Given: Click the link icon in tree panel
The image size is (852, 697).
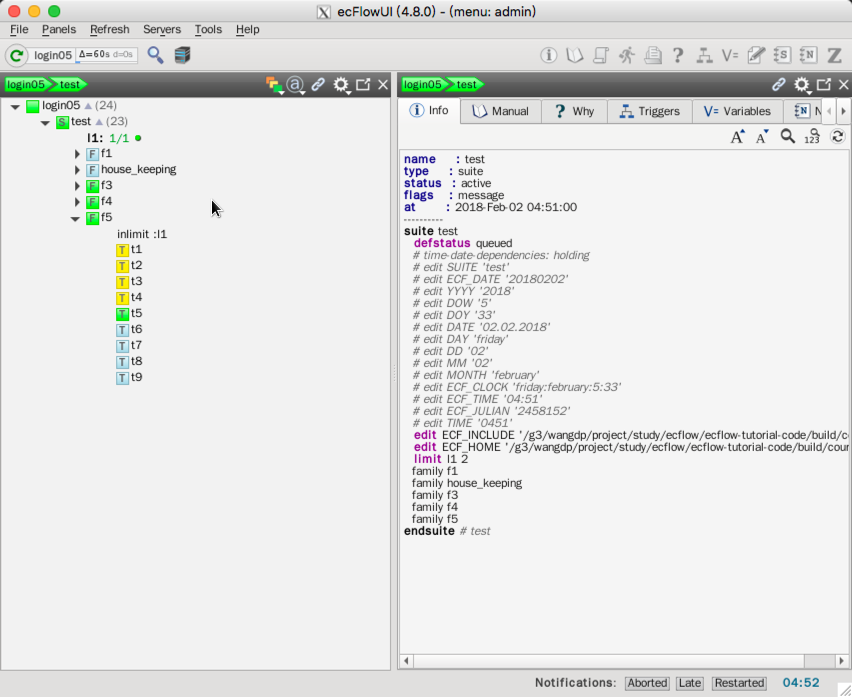Looking at the screenshot, I should [x=318, y=85].
